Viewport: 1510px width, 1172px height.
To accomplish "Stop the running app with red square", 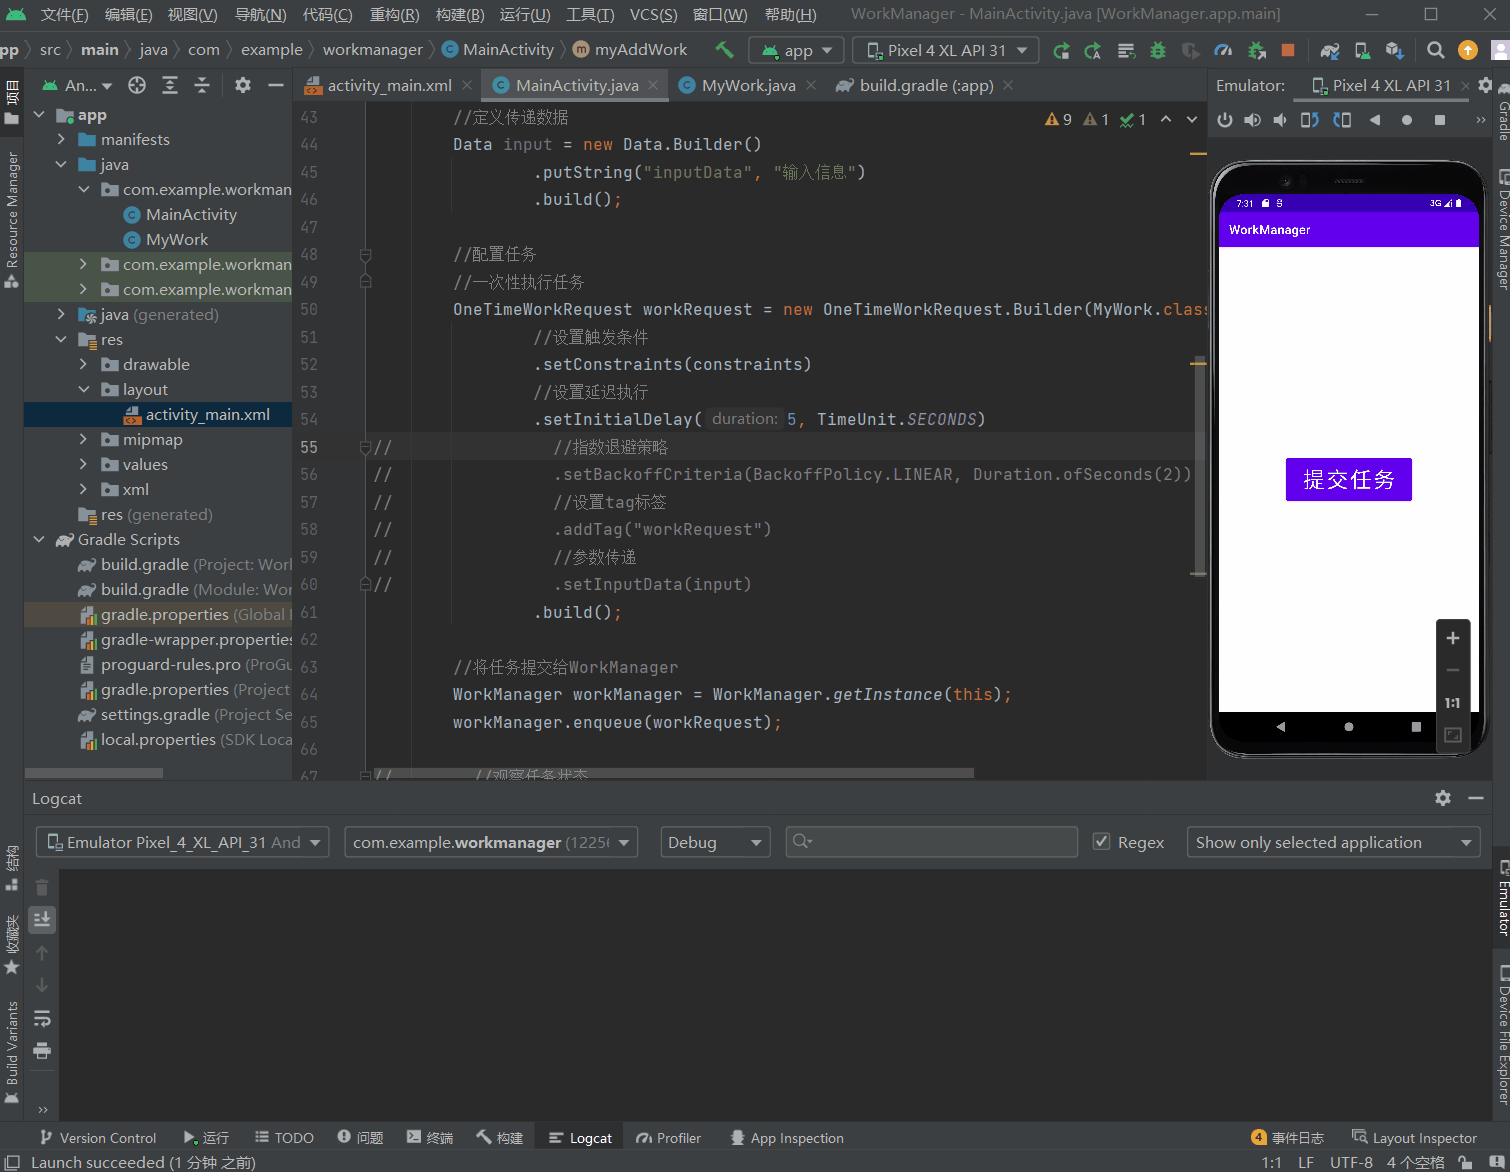I will click(1288, 50).
